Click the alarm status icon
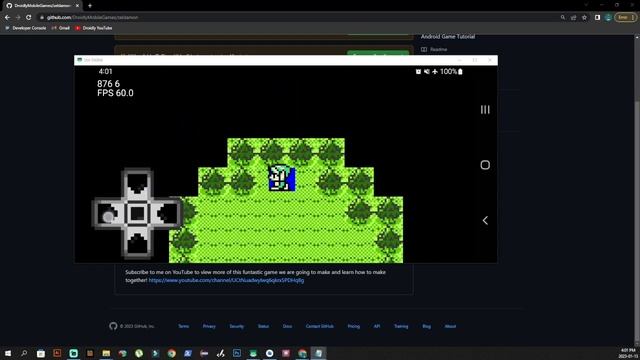640x360 pixels. [418, 71]
